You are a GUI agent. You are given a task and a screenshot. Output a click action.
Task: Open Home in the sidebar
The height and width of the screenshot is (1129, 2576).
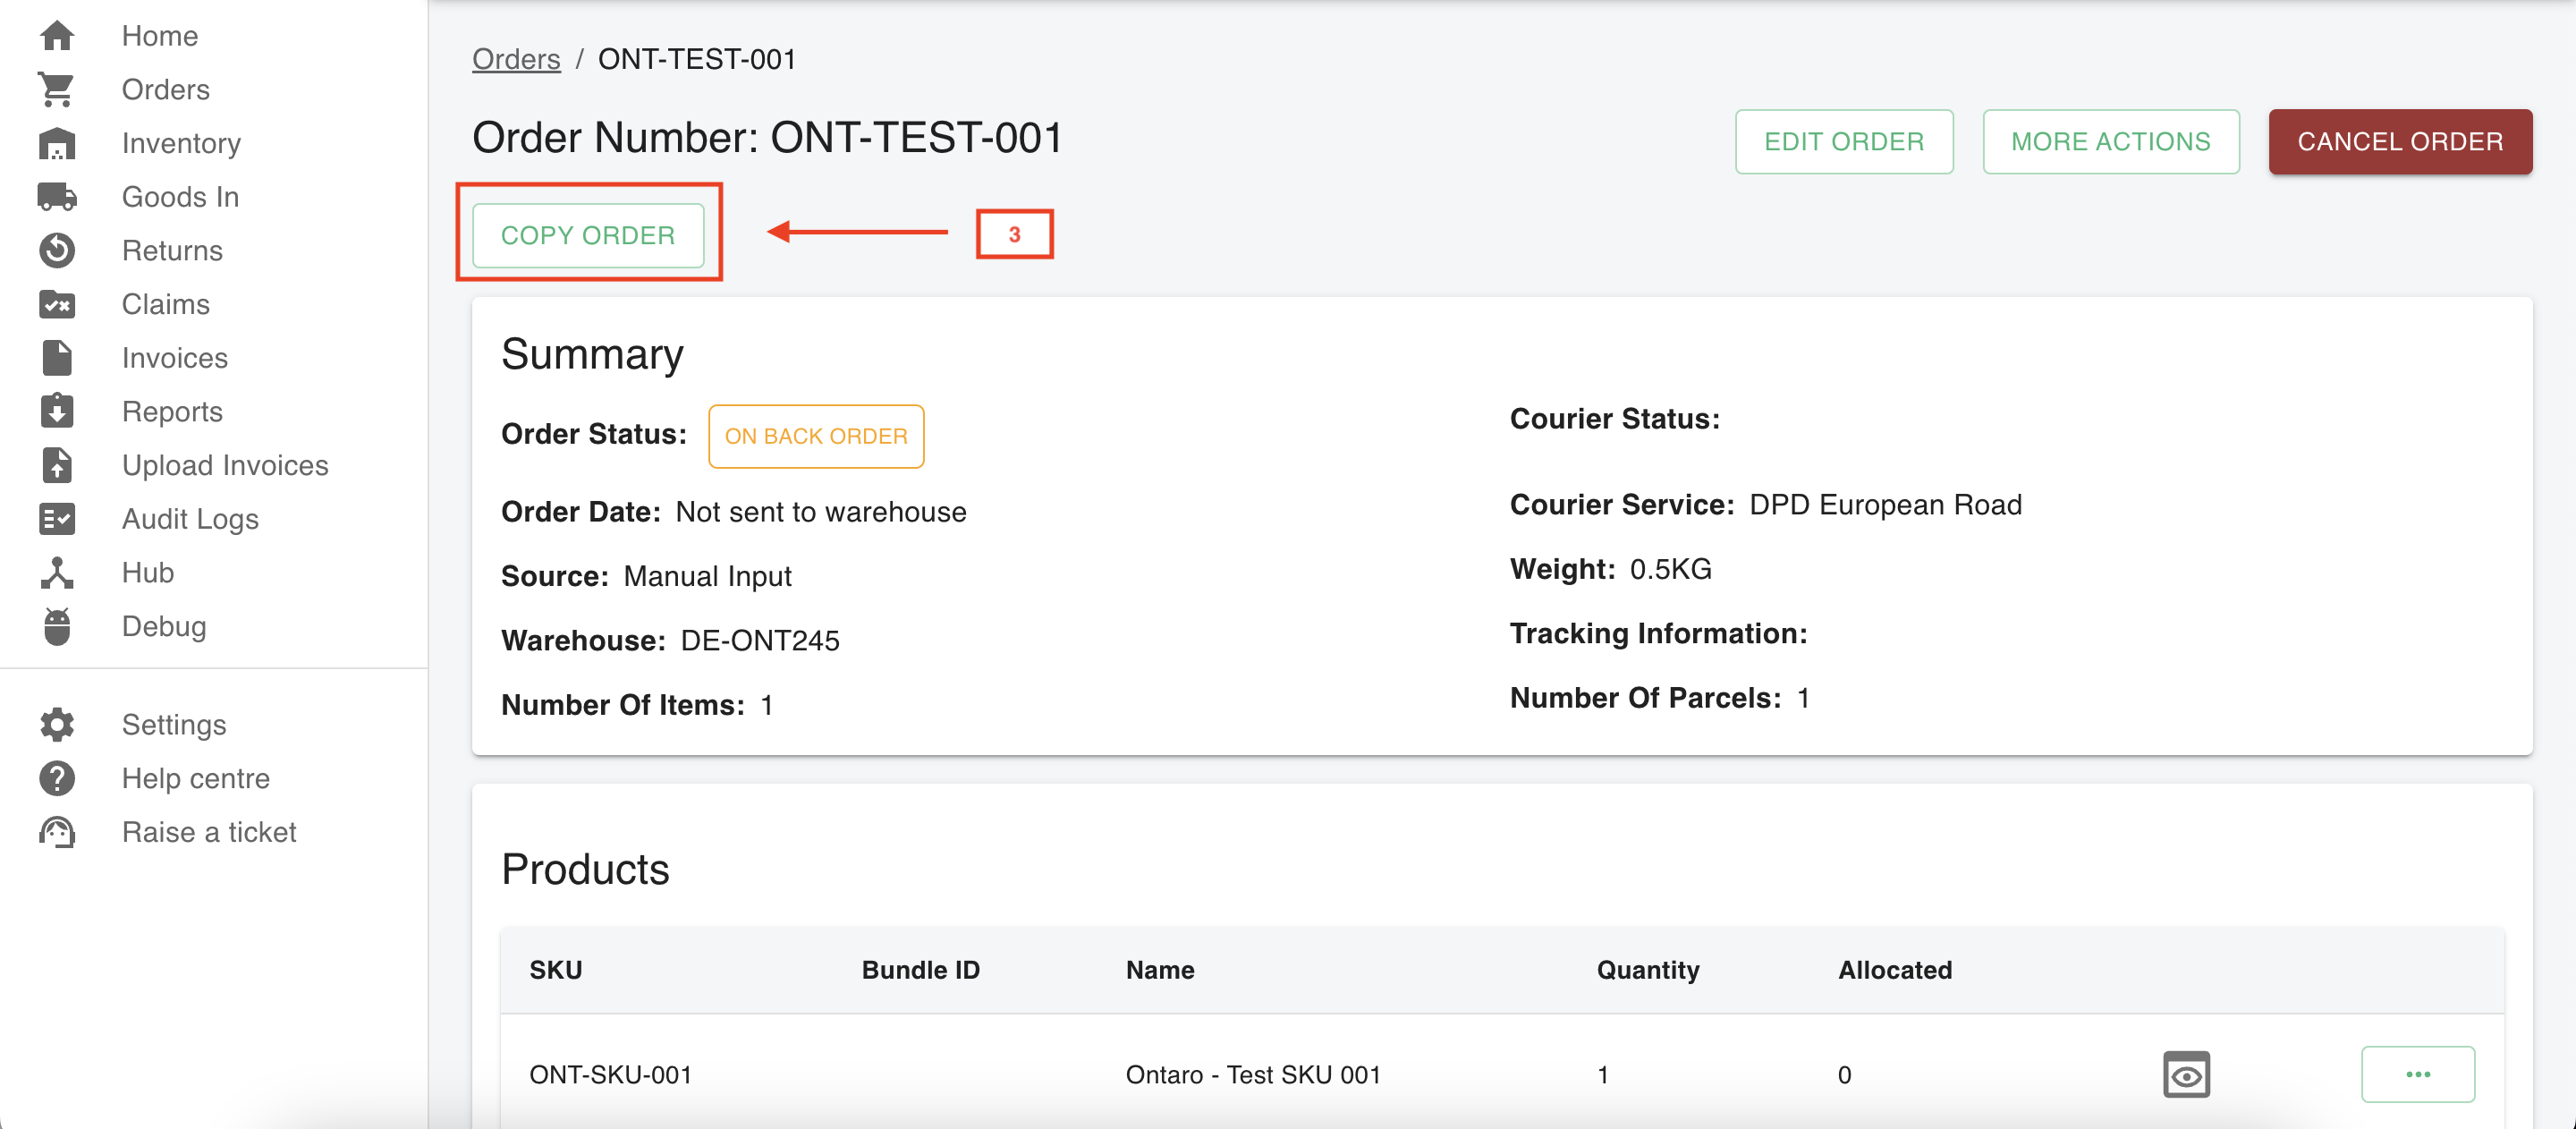tap(160, 36)
